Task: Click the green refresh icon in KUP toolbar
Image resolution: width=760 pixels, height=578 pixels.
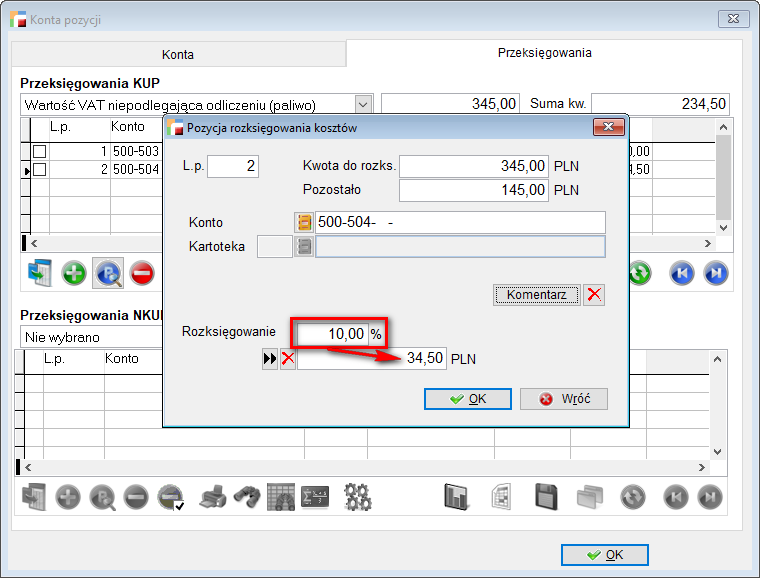Action: (x=640, y=273)
